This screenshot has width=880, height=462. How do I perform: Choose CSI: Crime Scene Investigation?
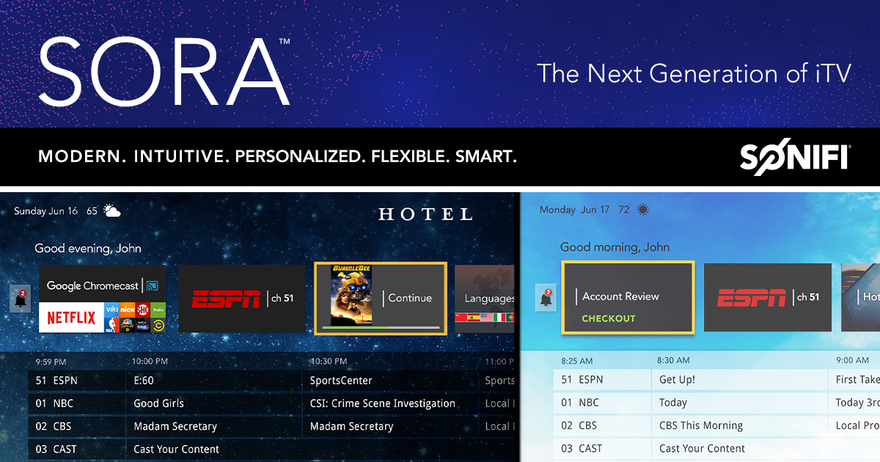pos(390,404)
